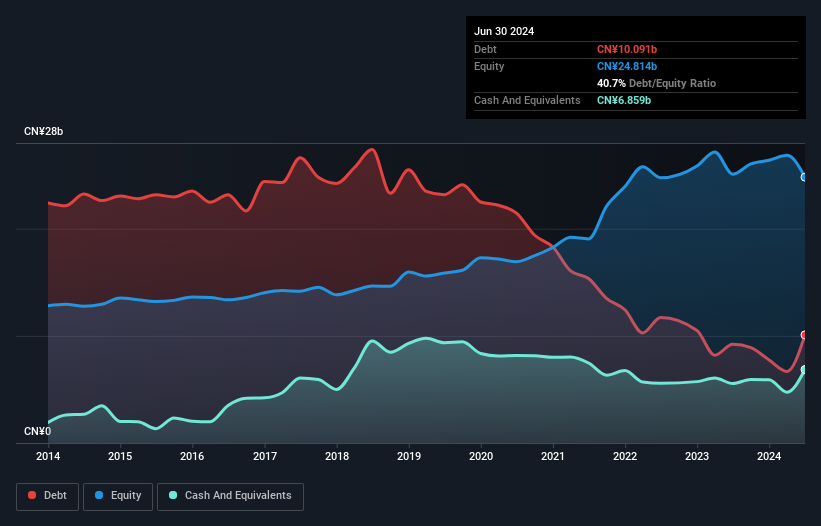Click the red Debt legend dot
Viewport: 821px width, 526px height.
pos(32,495)
